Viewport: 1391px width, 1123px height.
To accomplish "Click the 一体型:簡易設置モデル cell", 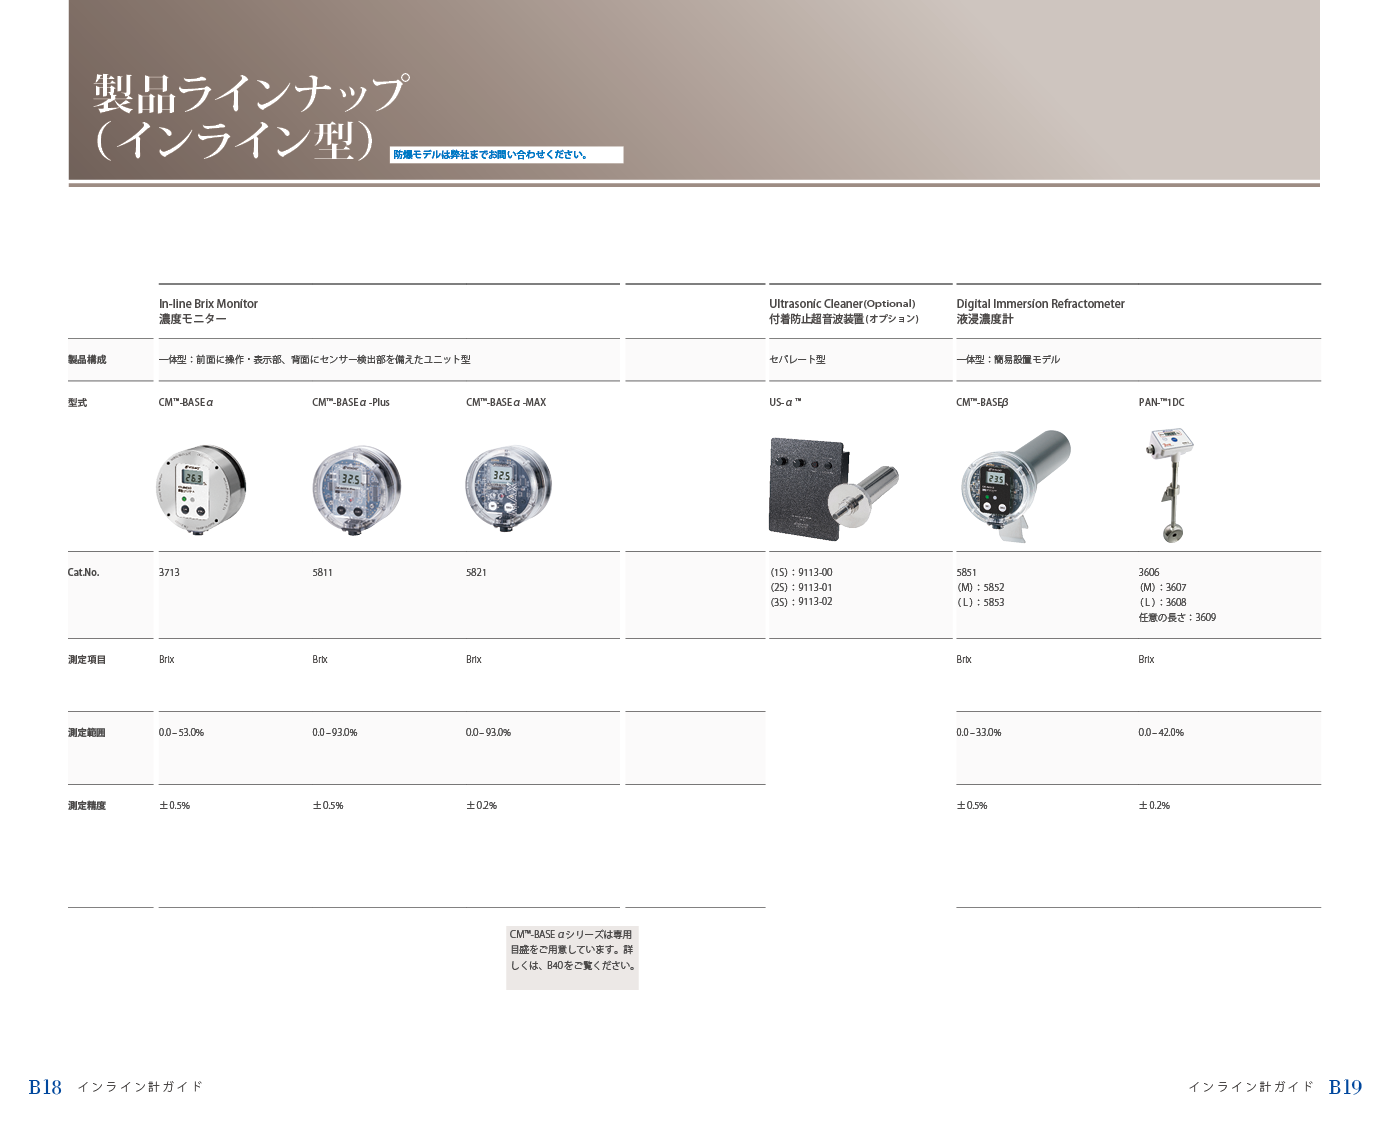I will (1008, 359).
